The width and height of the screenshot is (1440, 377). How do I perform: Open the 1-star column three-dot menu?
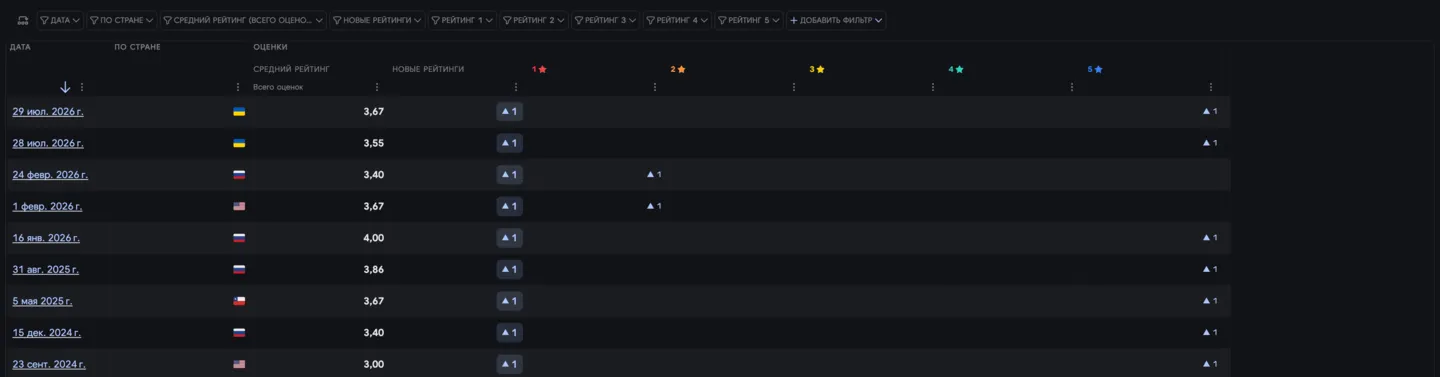[x=655, y=87]
